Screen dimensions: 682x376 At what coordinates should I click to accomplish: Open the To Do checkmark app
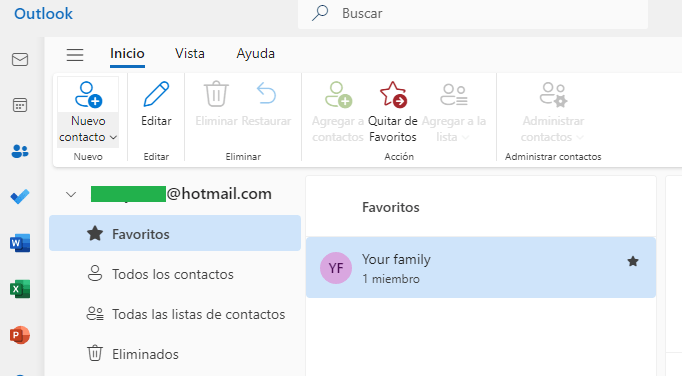20,197
